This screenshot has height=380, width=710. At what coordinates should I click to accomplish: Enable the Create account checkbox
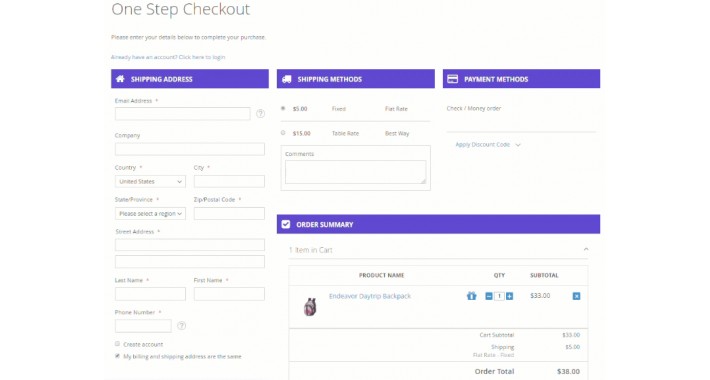117,344
